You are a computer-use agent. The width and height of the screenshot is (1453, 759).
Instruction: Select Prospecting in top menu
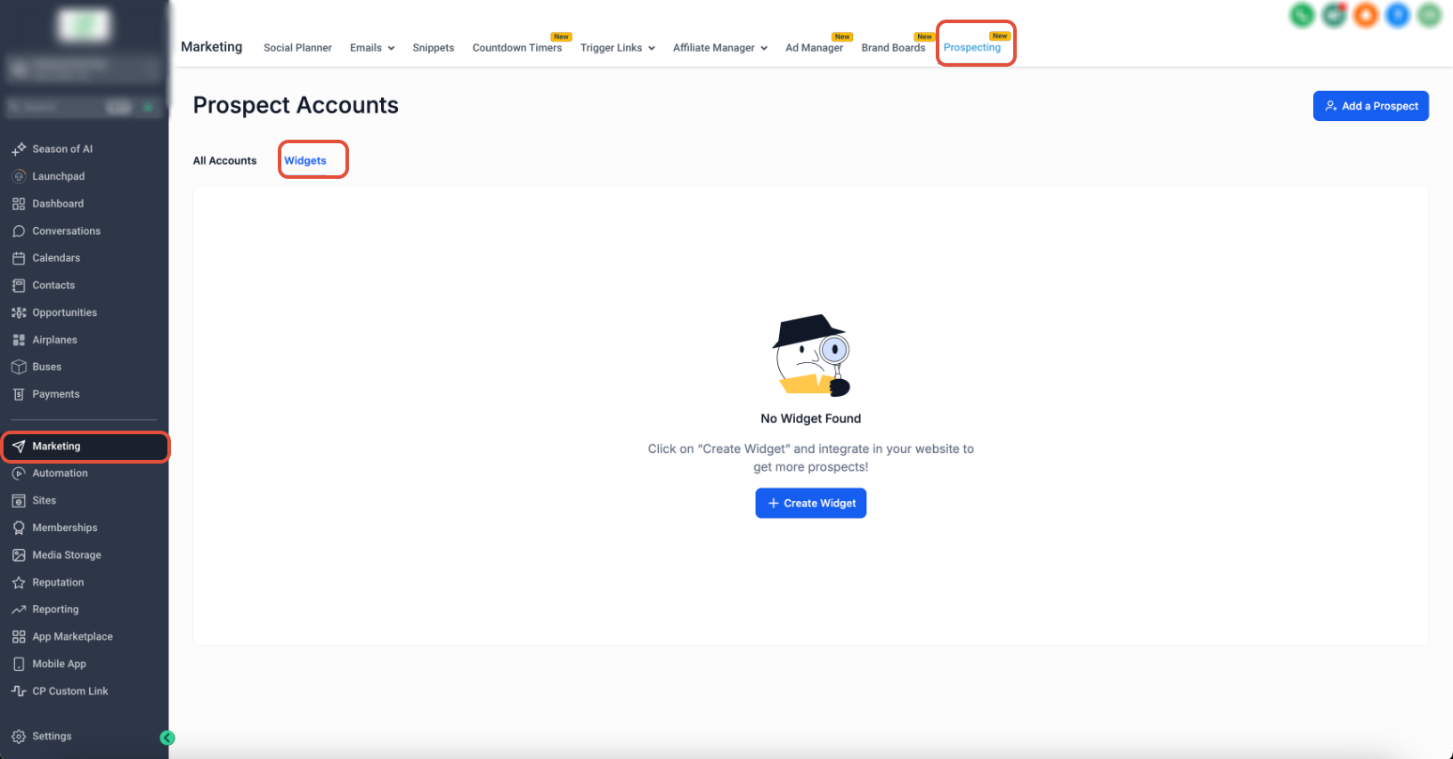coord(972,48)
